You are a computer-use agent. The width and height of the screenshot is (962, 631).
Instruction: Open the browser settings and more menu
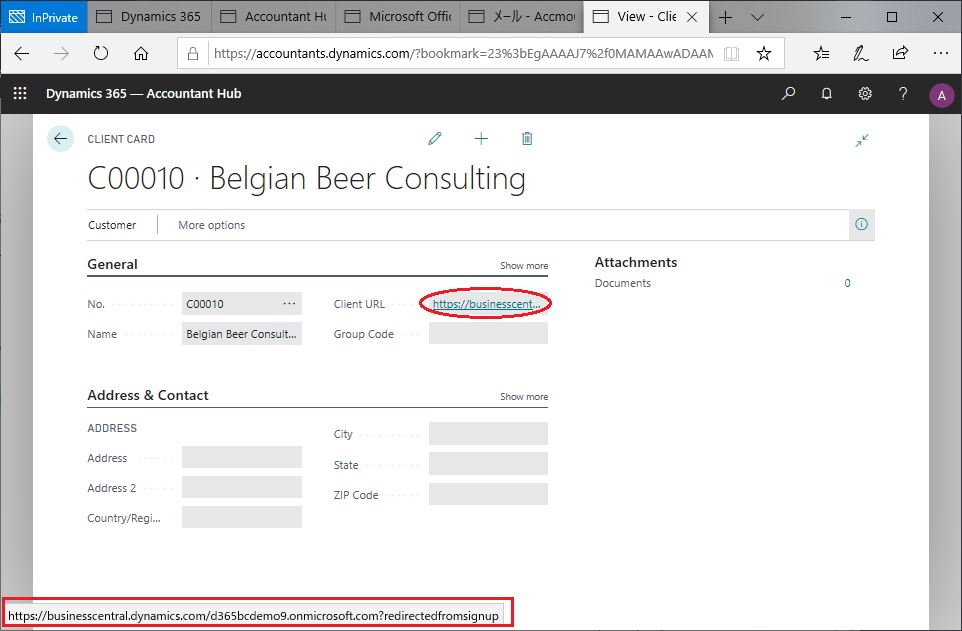(941, 53)
